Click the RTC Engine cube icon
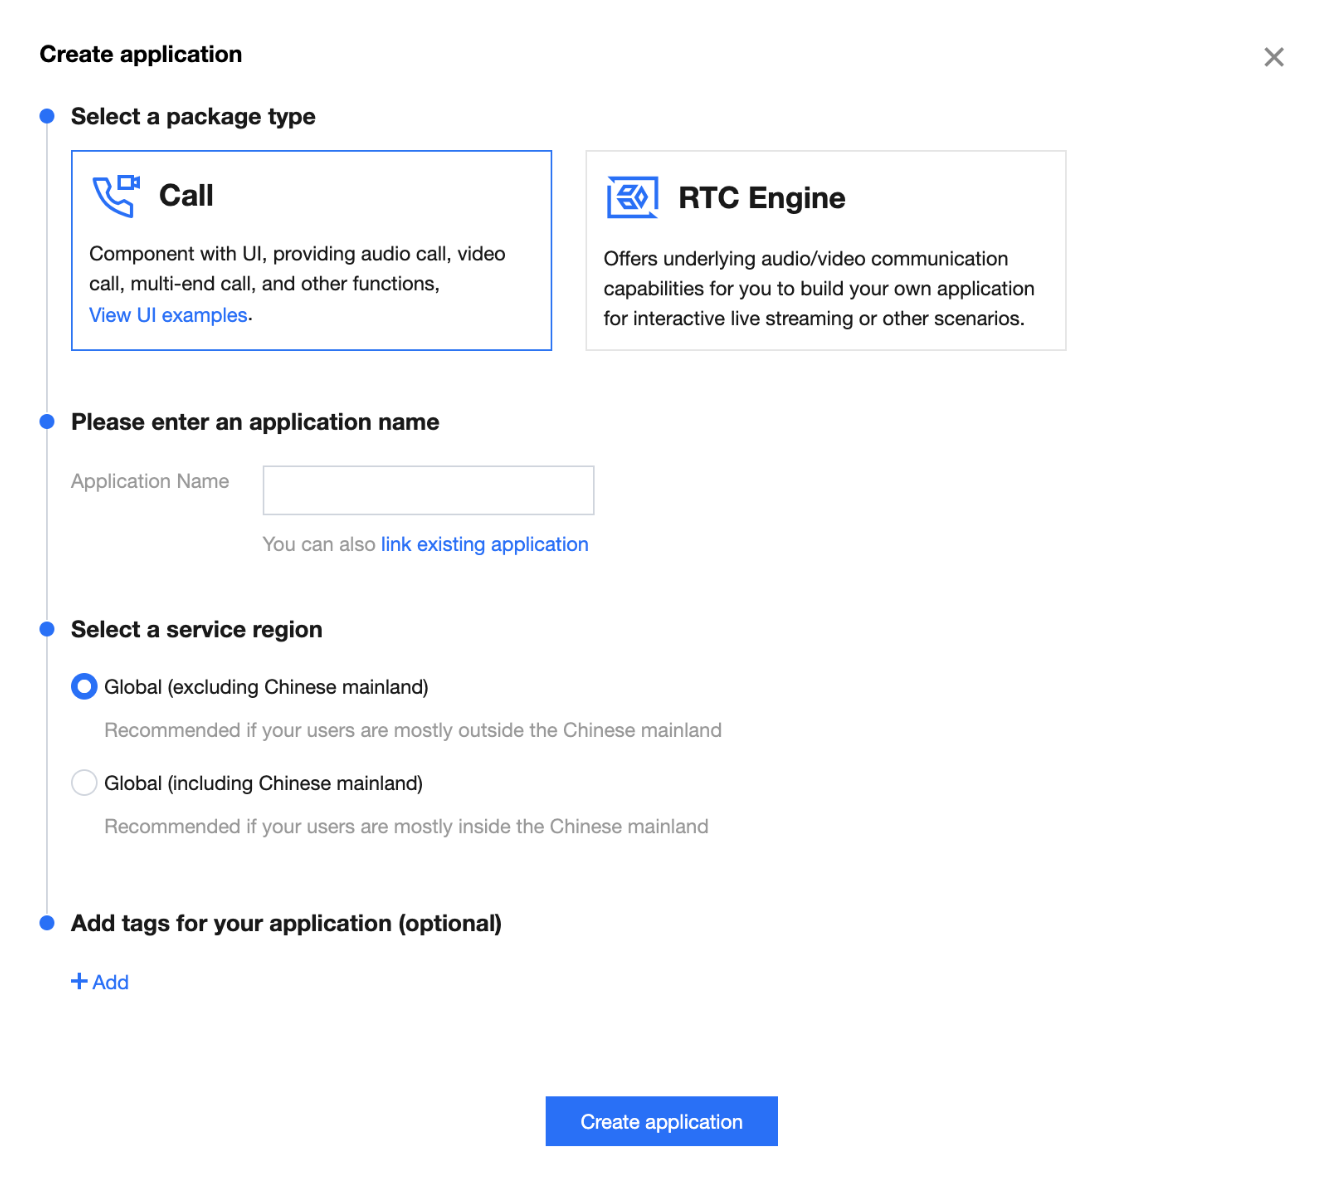Viewport: 1324px width, 1184px height. (x=633, y=197)
